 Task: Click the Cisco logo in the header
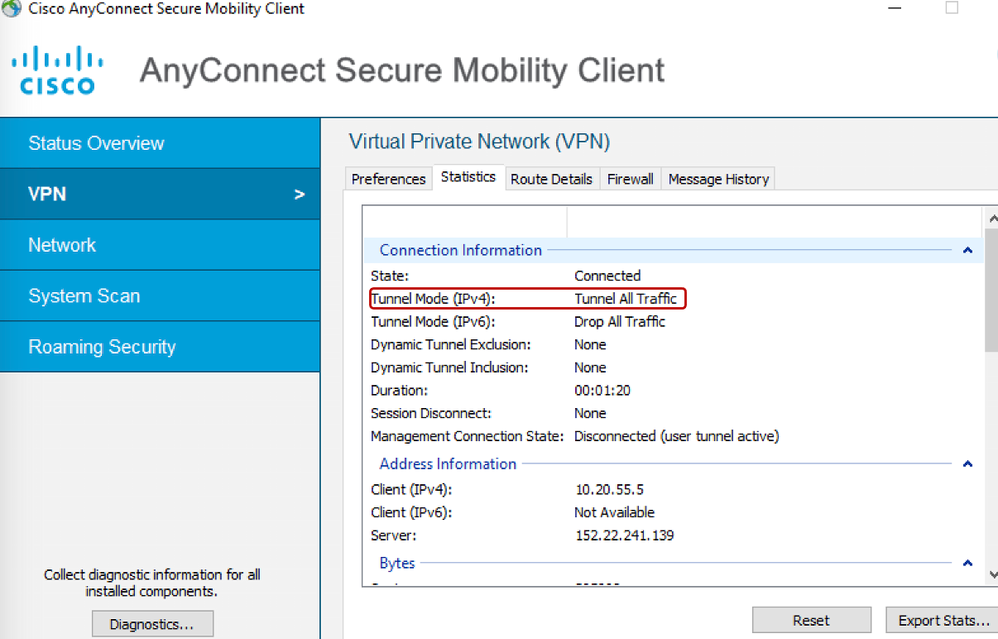point(57,70)
